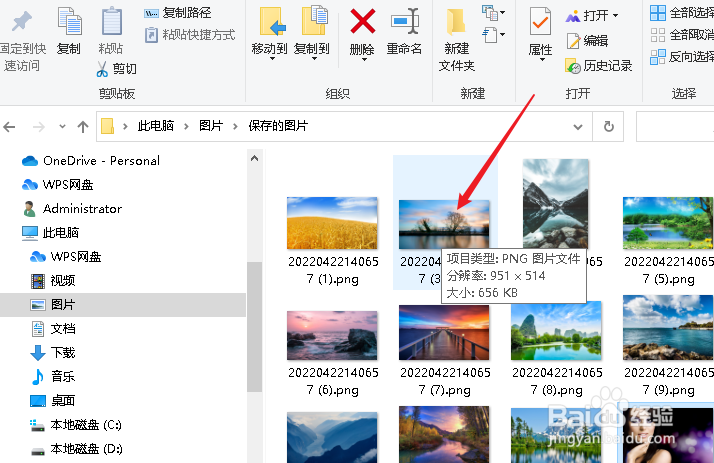This screenshot has height=463, width=714.
Task: Refresh the current folder
Action: [x=608, y=127]
